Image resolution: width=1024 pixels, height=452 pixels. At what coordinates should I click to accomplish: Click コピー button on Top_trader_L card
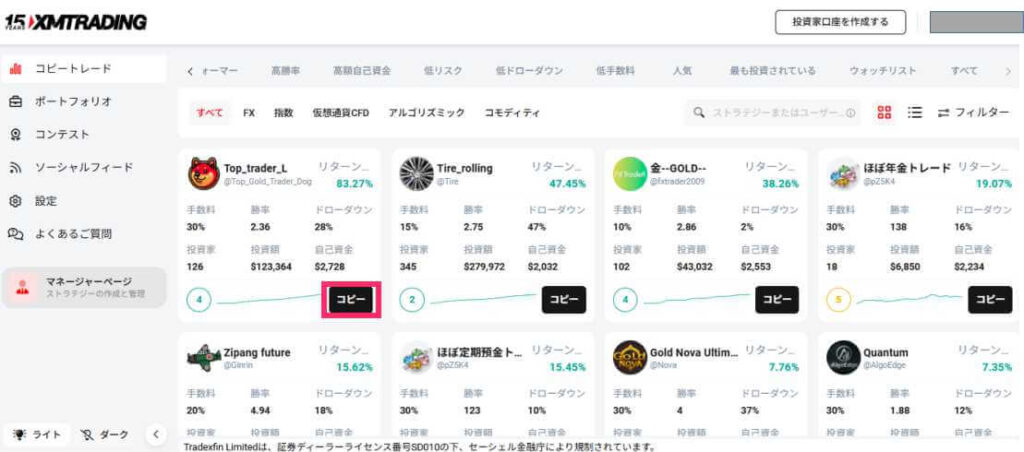click(350, 299)
